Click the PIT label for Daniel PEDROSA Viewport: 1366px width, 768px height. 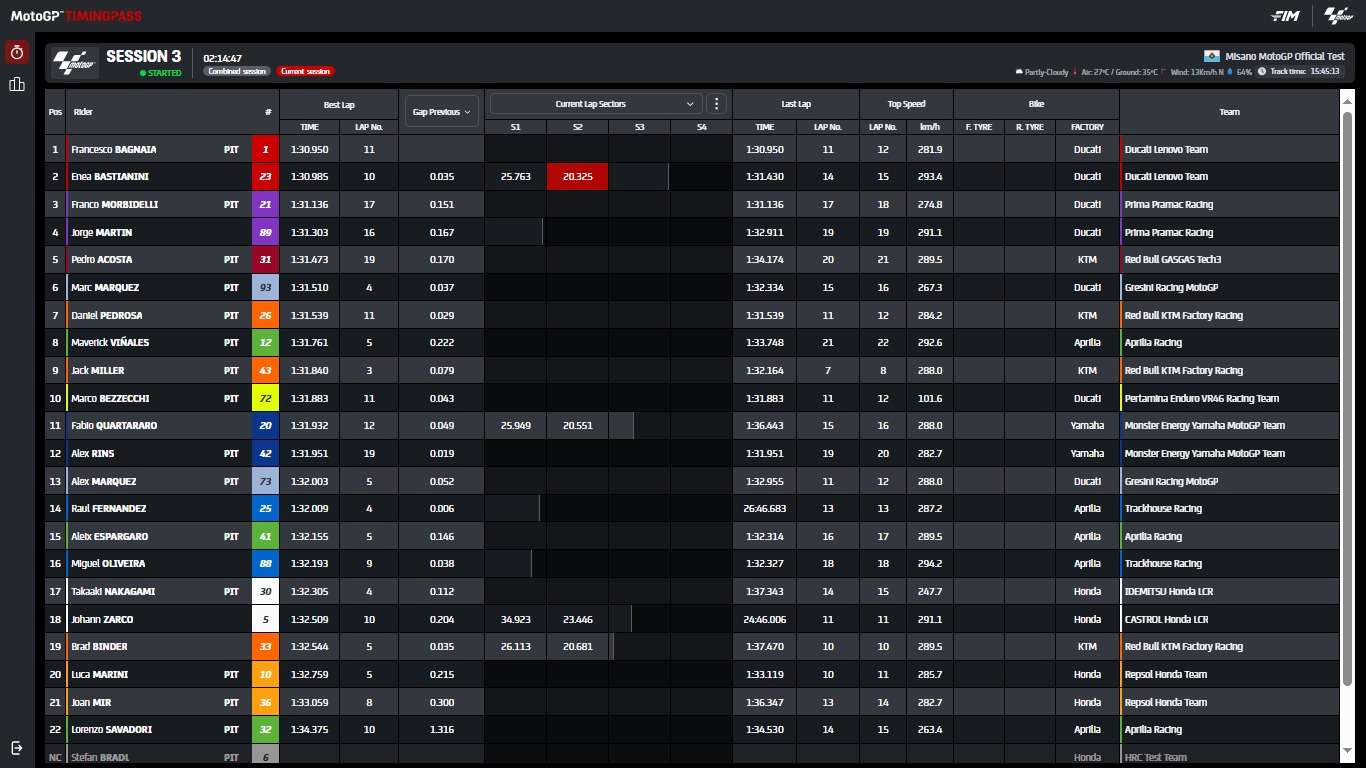231,315
